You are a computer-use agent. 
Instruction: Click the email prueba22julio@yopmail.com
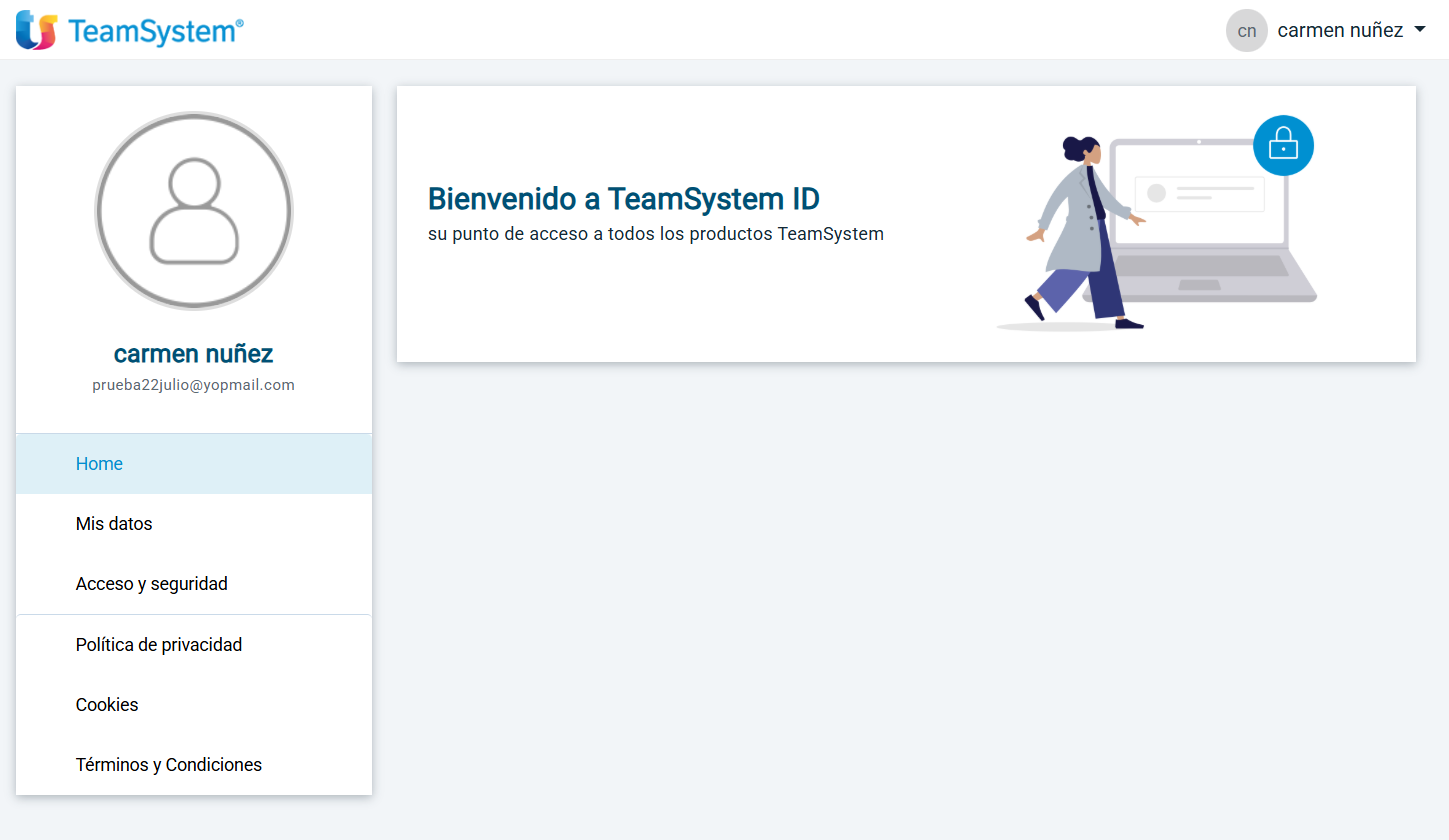[194, 385]
